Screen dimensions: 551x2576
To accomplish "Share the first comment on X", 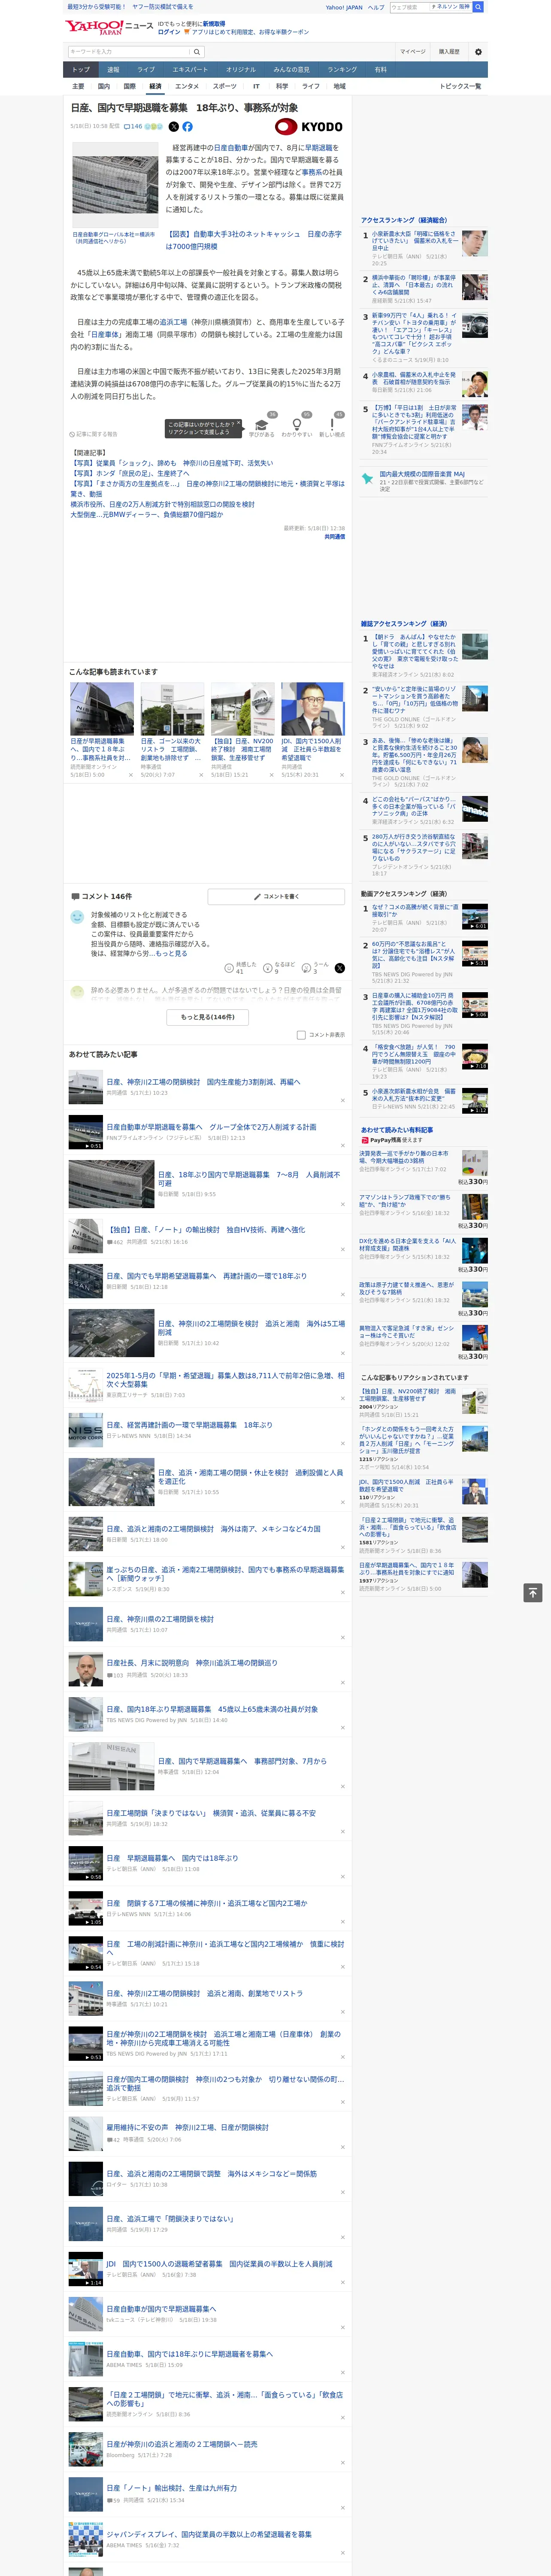I will click(x=340, y=968).
